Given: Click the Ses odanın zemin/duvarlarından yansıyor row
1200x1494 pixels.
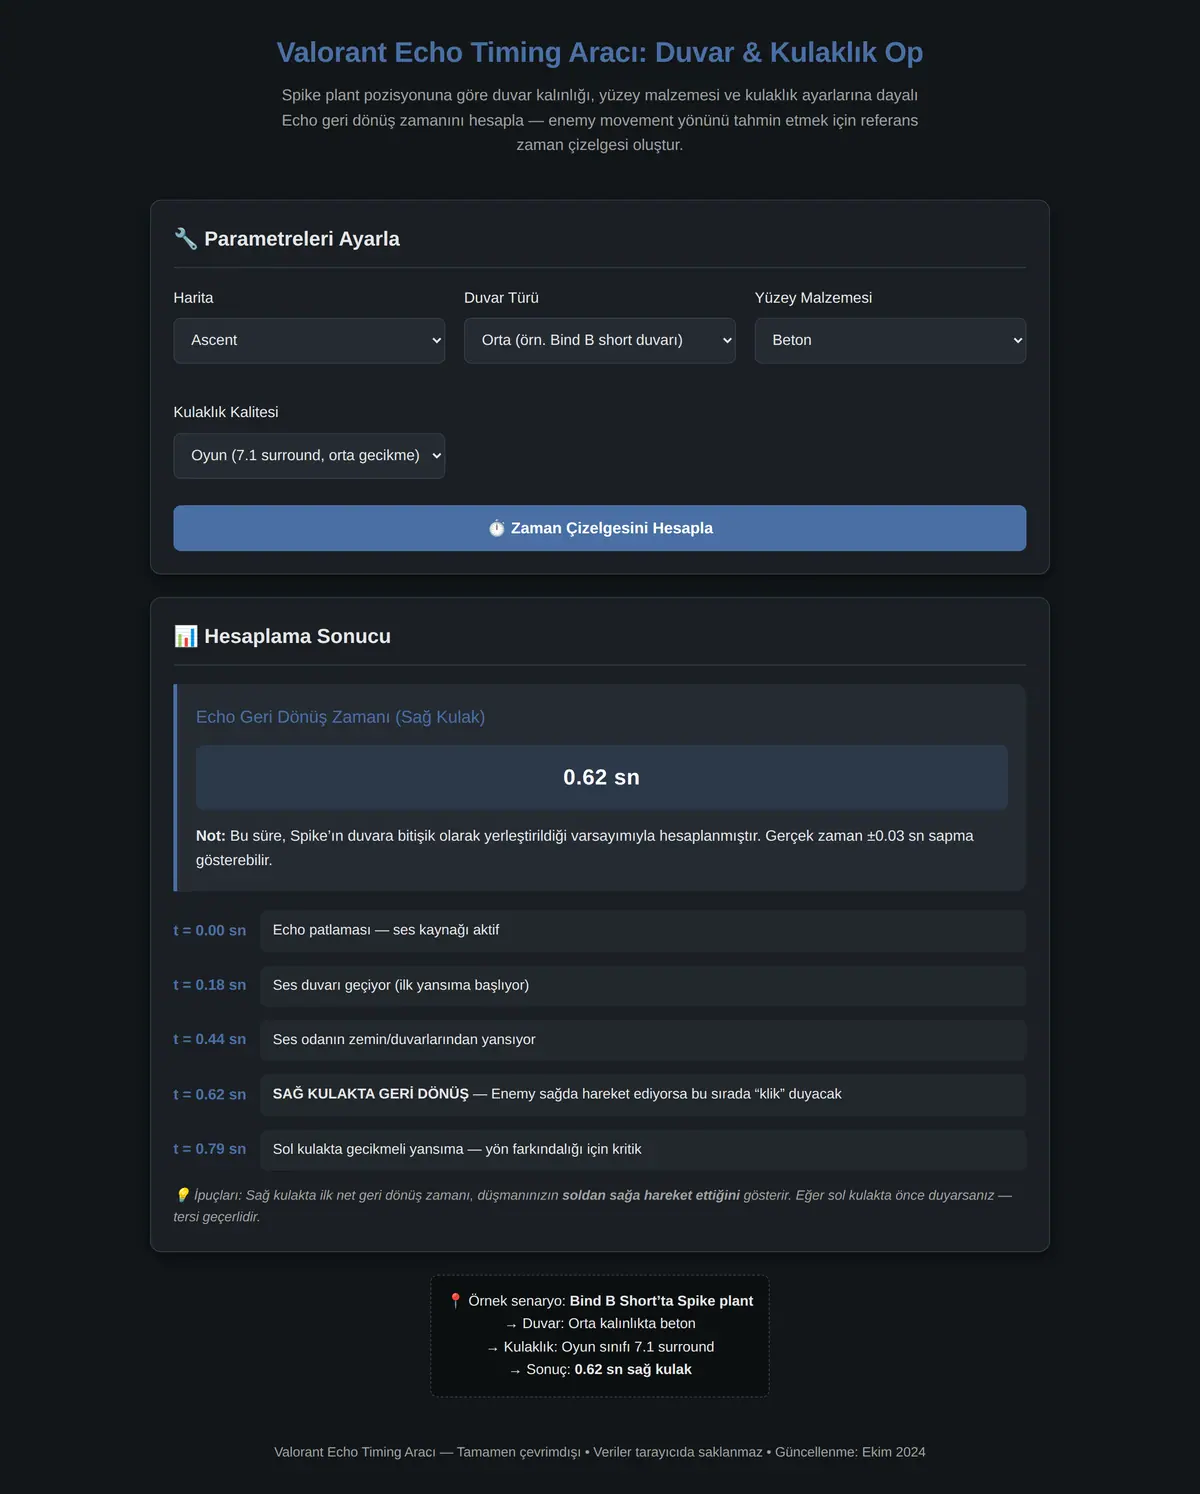Looking at the screenshot, I should click(643, 1040).
